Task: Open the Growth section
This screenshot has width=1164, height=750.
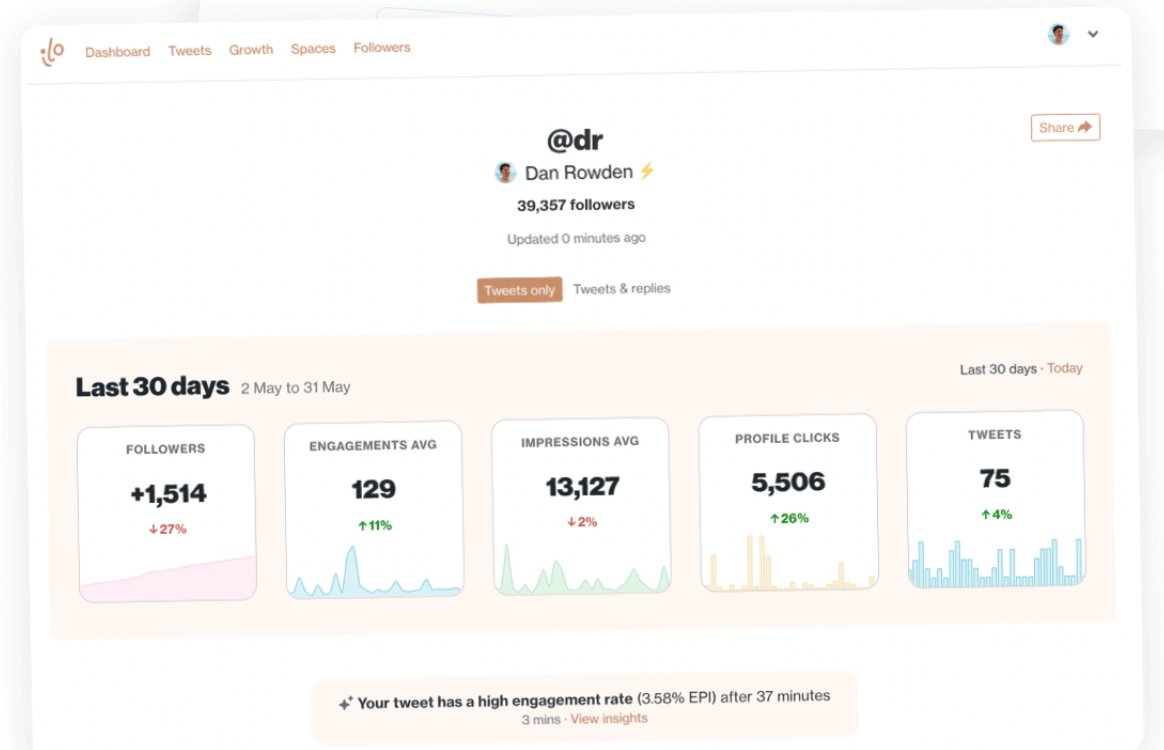Action: pos(251,50)
